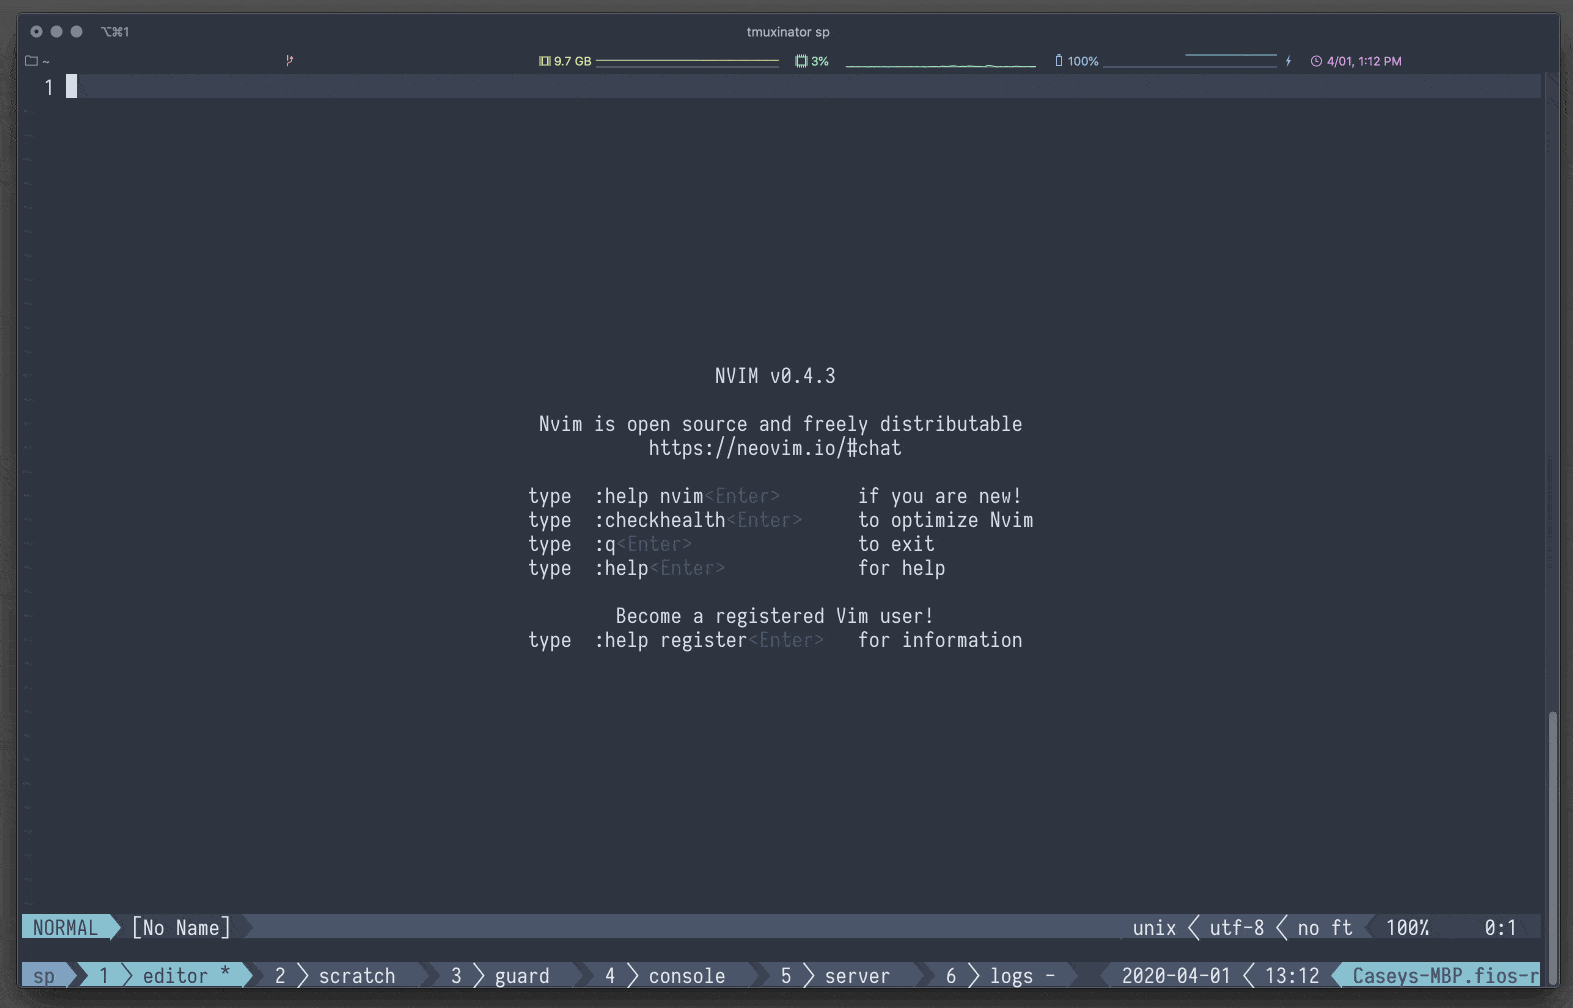Switch to tmux window 1 editor
This screenshot has width=1573, height=1008.
165,975
